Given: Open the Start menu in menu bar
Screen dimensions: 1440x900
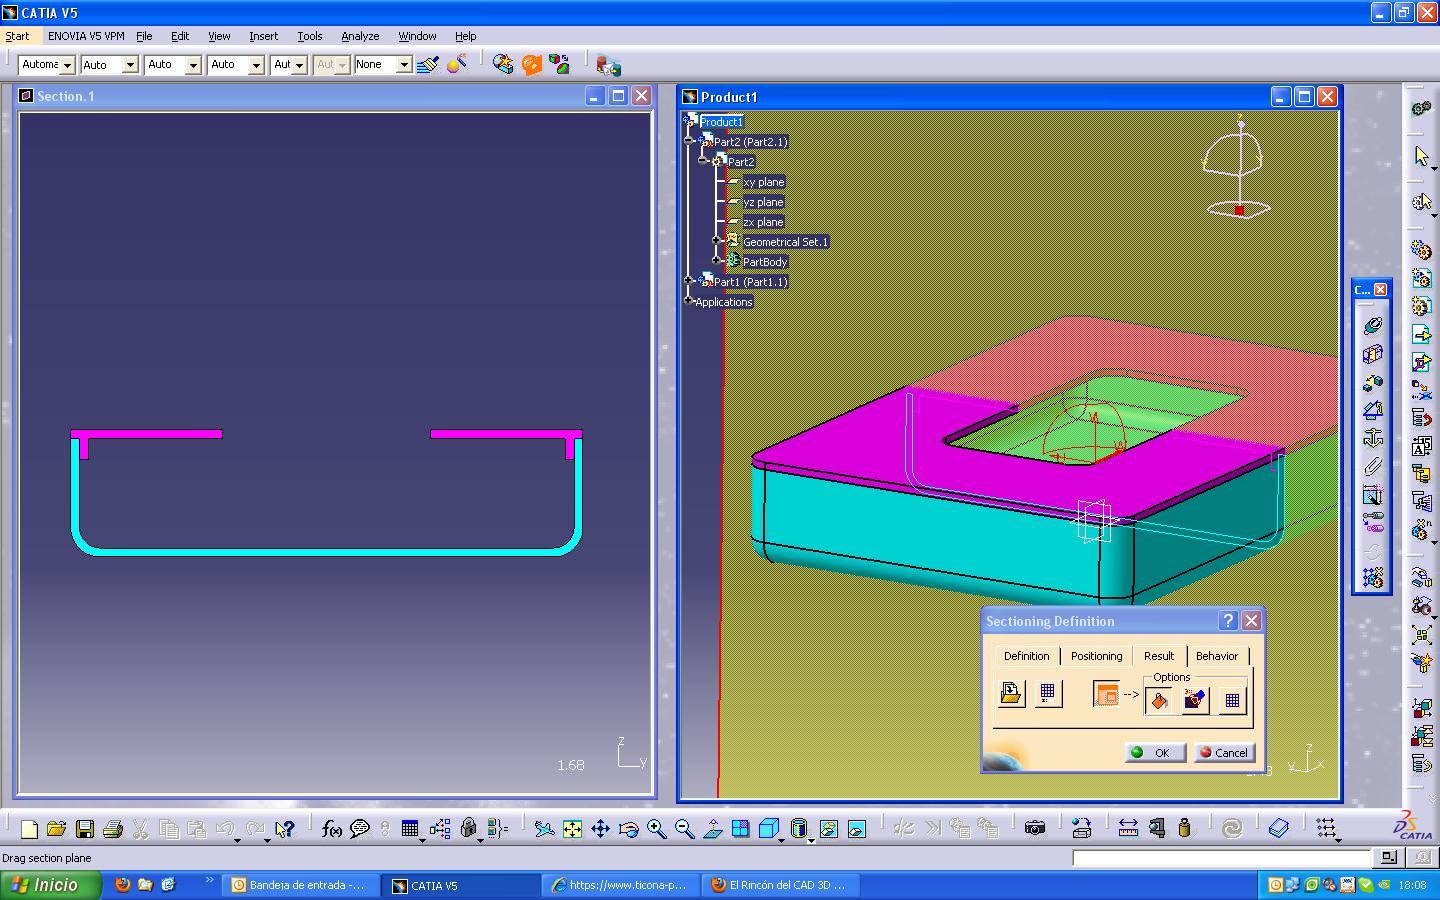Looking at the screenshot, I should coord(17,36).
